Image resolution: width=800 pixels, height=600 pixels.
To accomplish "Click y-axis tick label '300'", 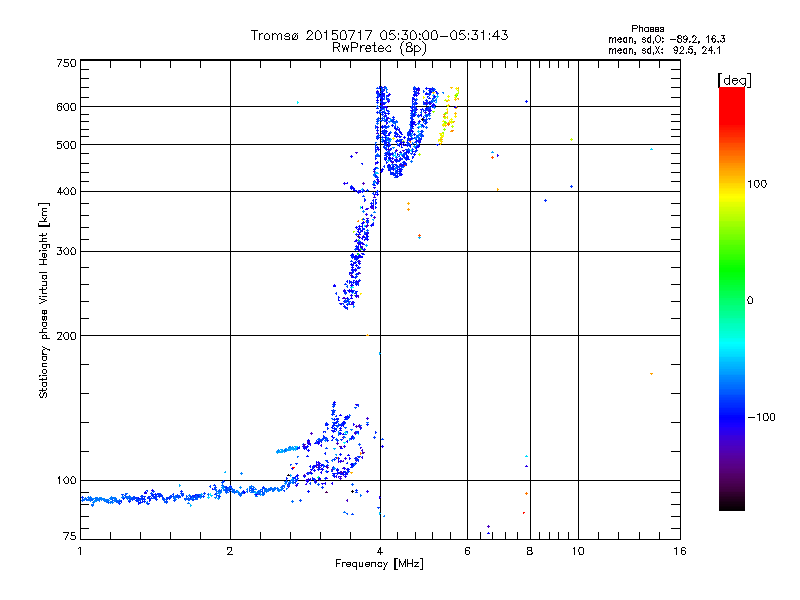I will [x=66, y=252].
